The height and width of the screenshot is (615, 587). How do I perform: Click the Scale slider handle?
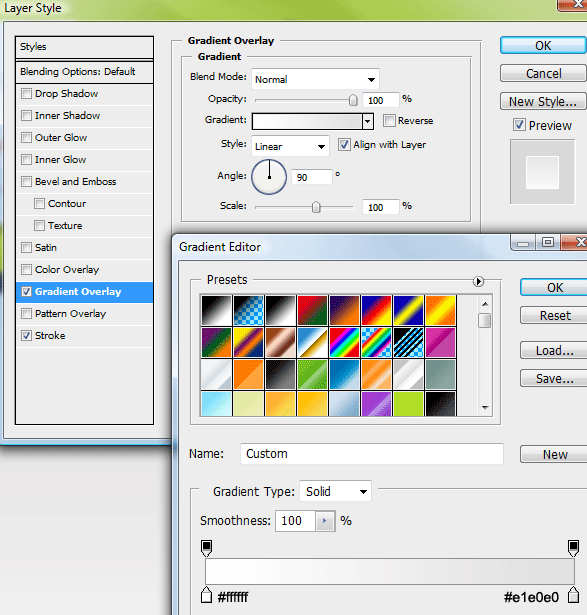coord(316,207)
